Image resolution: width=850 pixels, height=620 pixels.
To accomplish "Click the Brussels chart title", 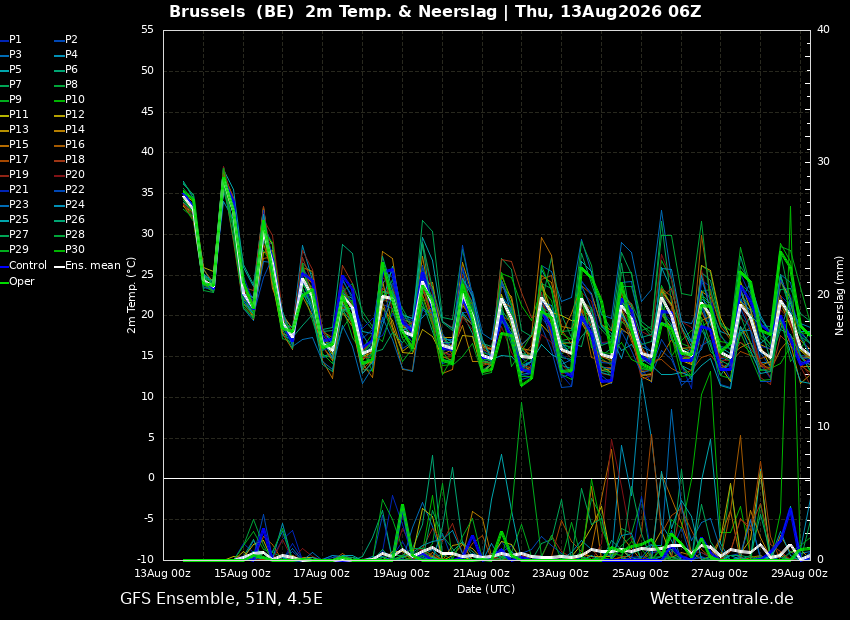I will (x=435, y=11).
